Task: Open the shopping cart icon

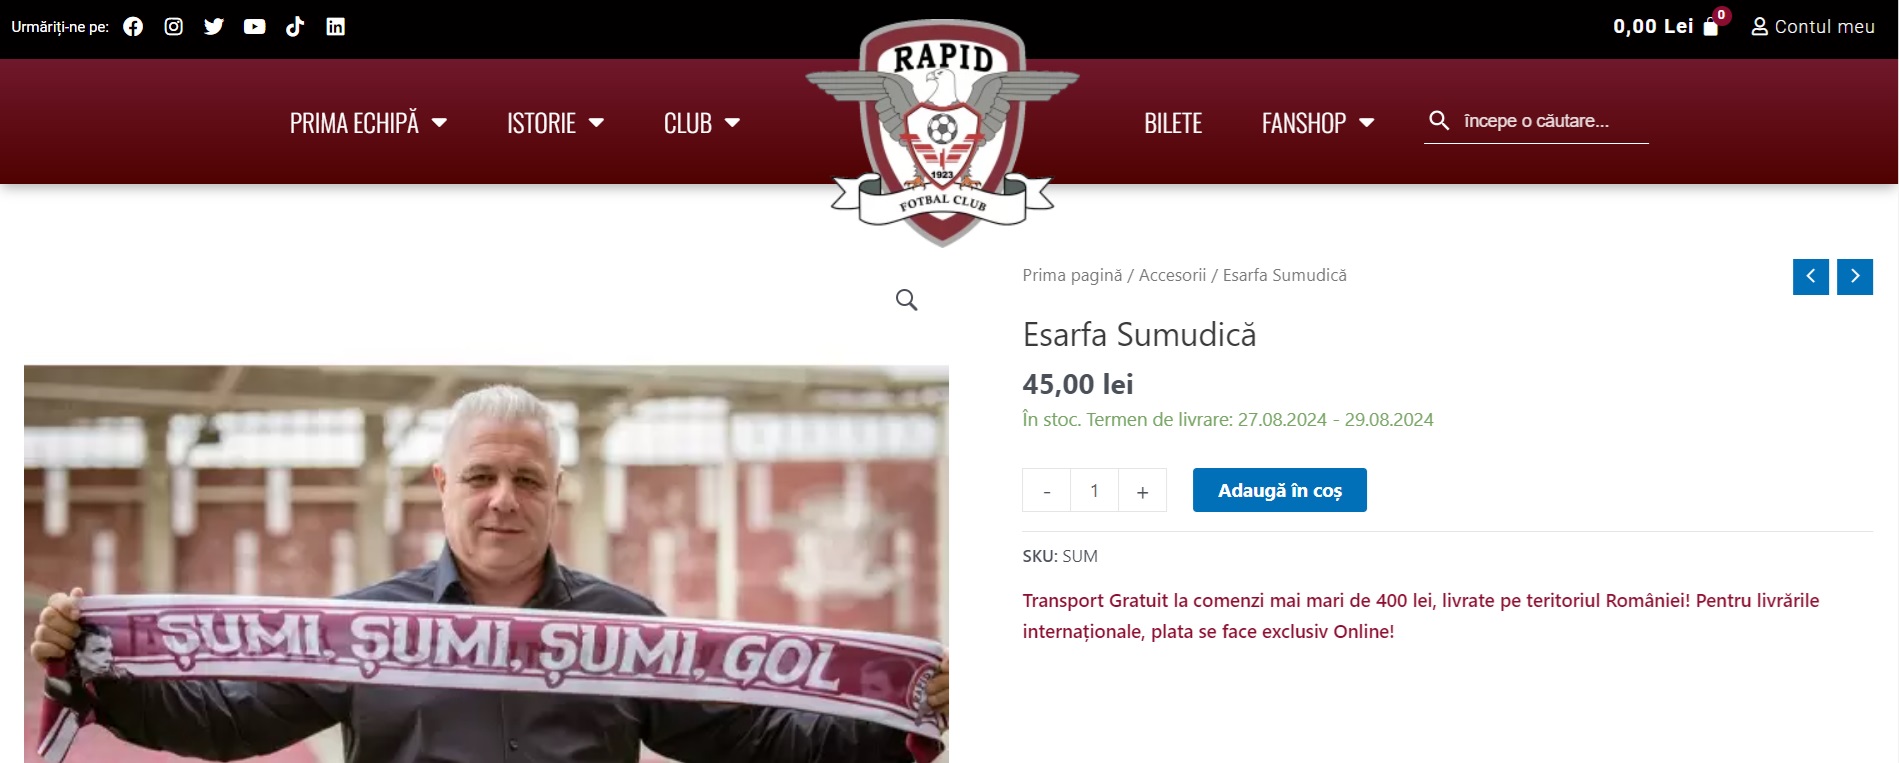Action: click(1711, 27)
